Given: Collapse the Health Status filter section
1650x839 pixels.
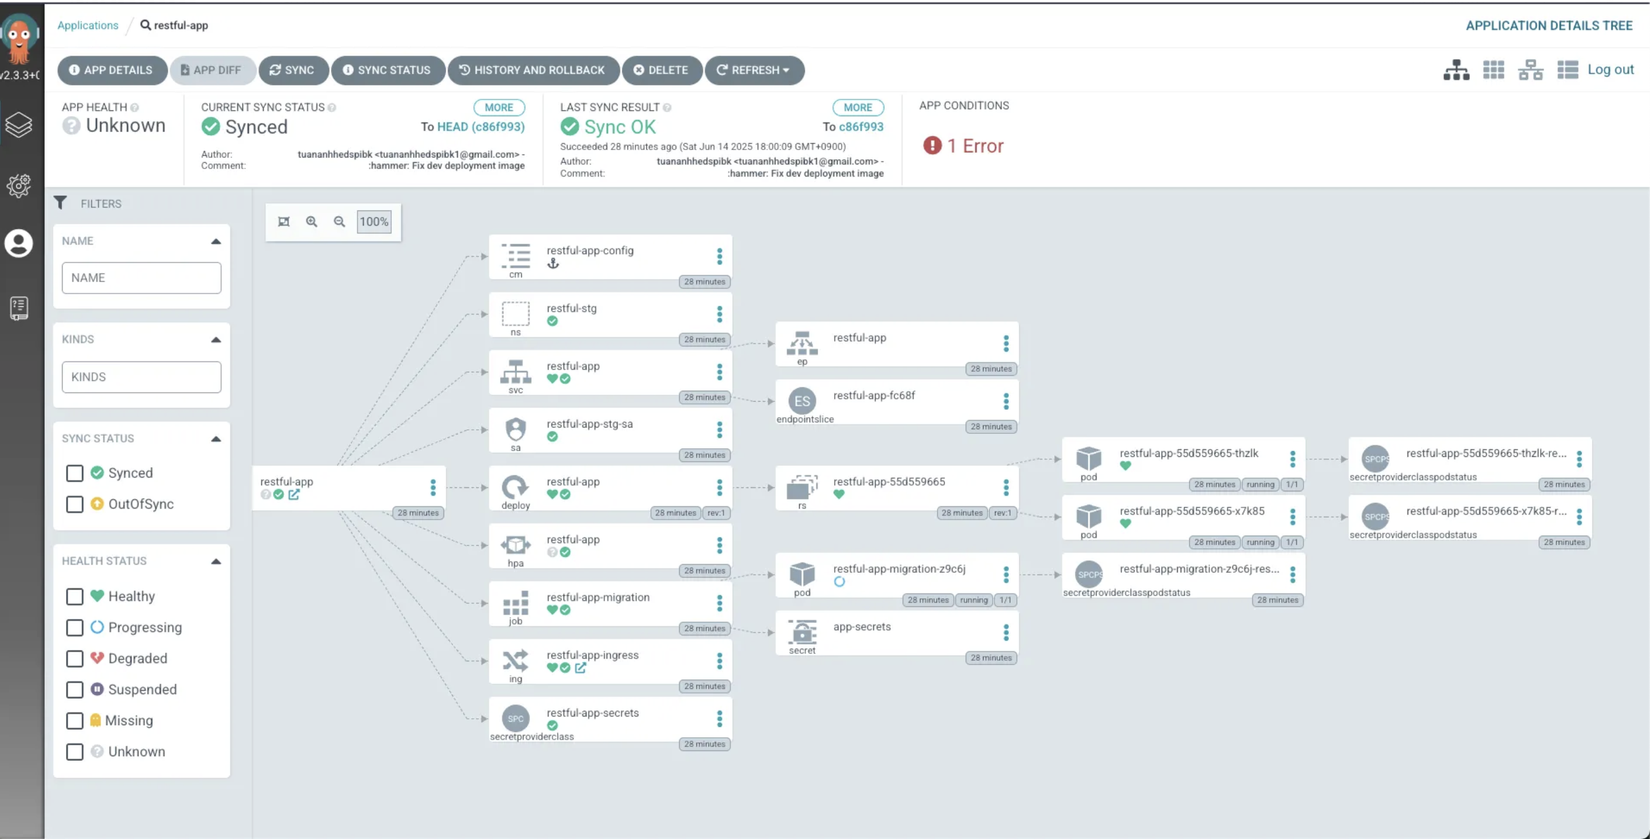Looking at the screenshot, I should pyautogui.click(x=216, y=562).
